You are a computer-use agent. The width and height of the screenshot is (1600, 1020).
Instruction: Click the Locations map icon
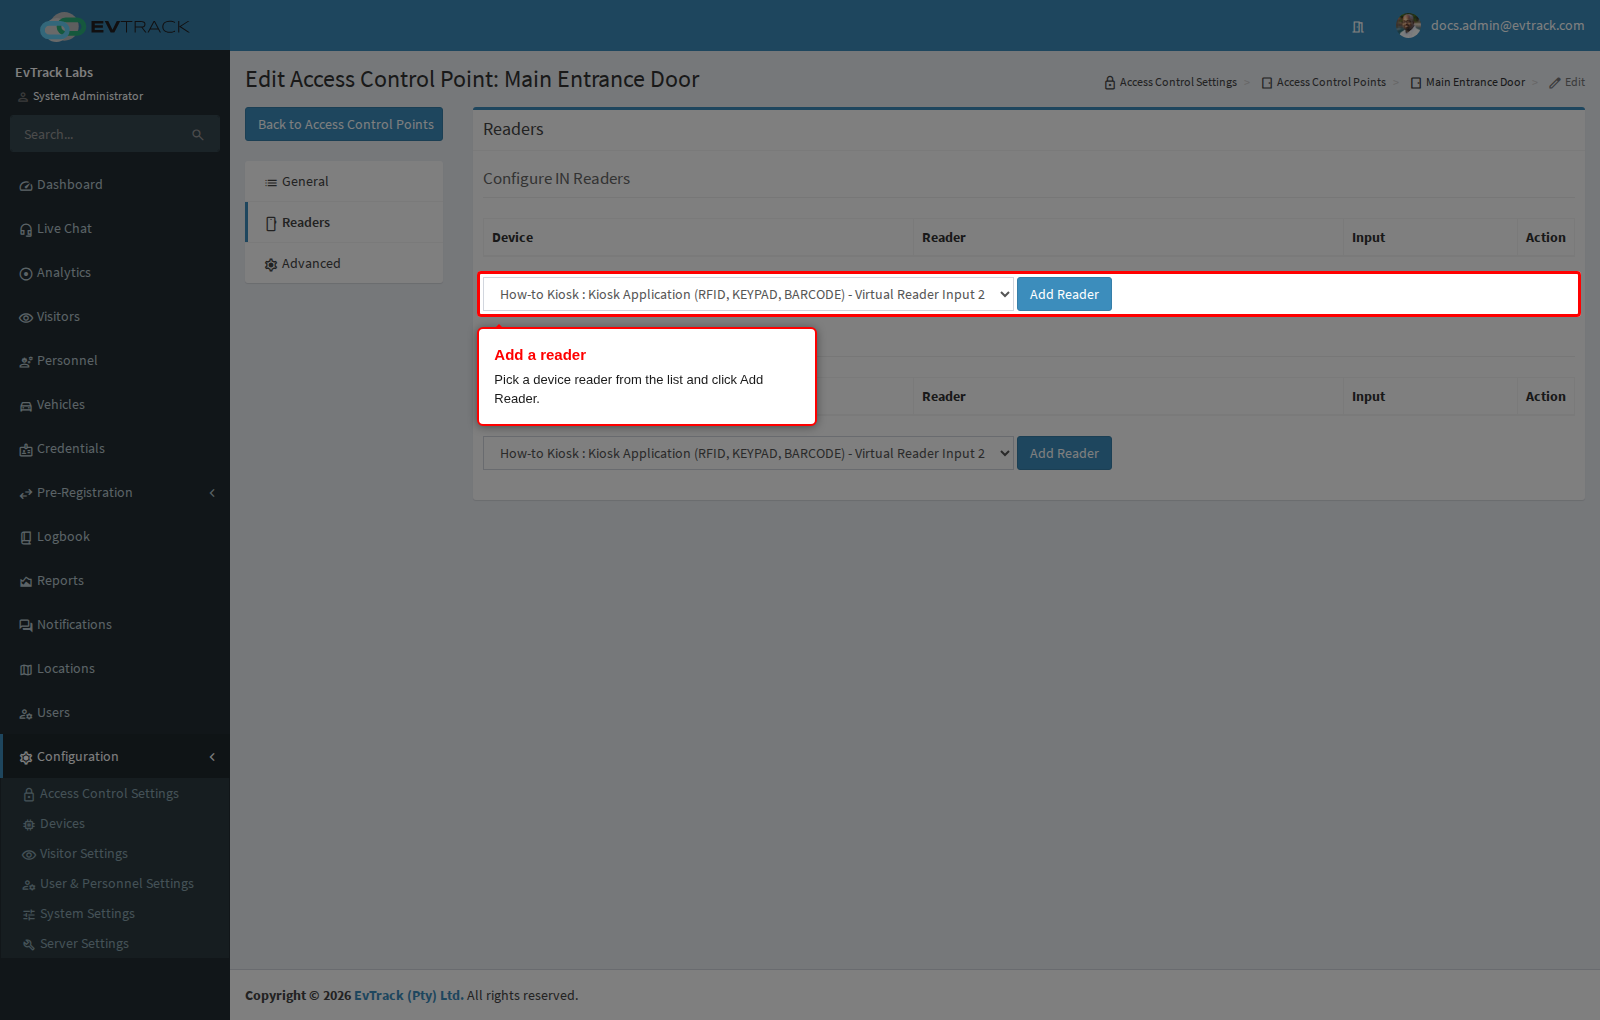click(26, 670)
